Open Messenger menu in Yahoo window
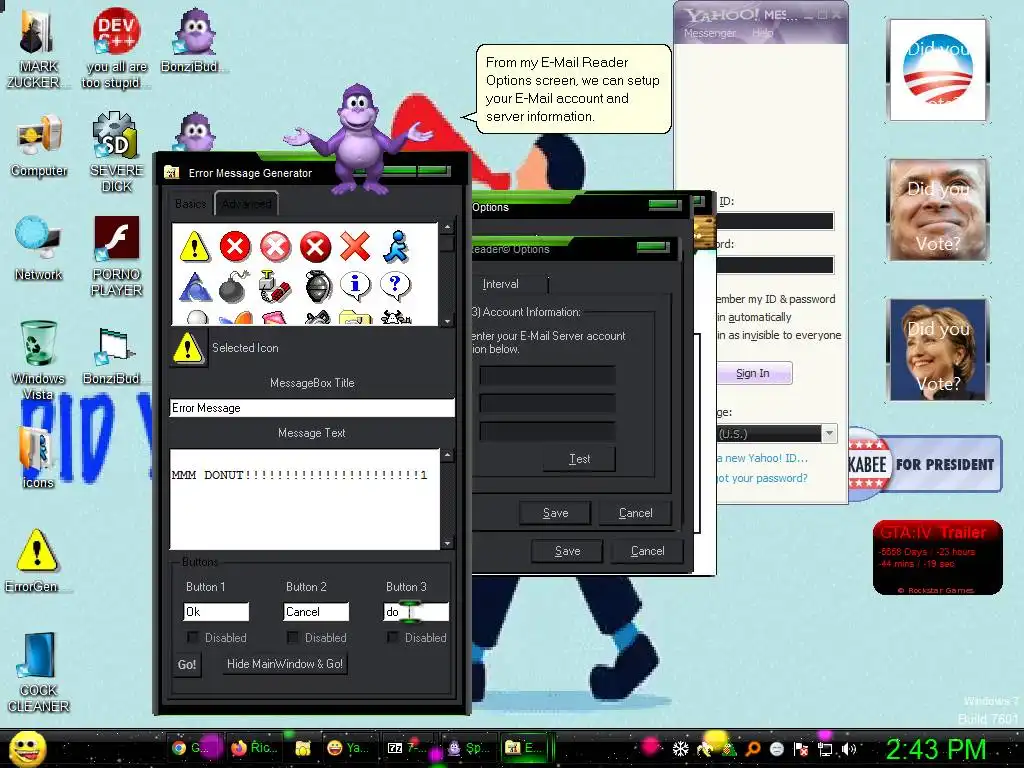 point(710,33)
